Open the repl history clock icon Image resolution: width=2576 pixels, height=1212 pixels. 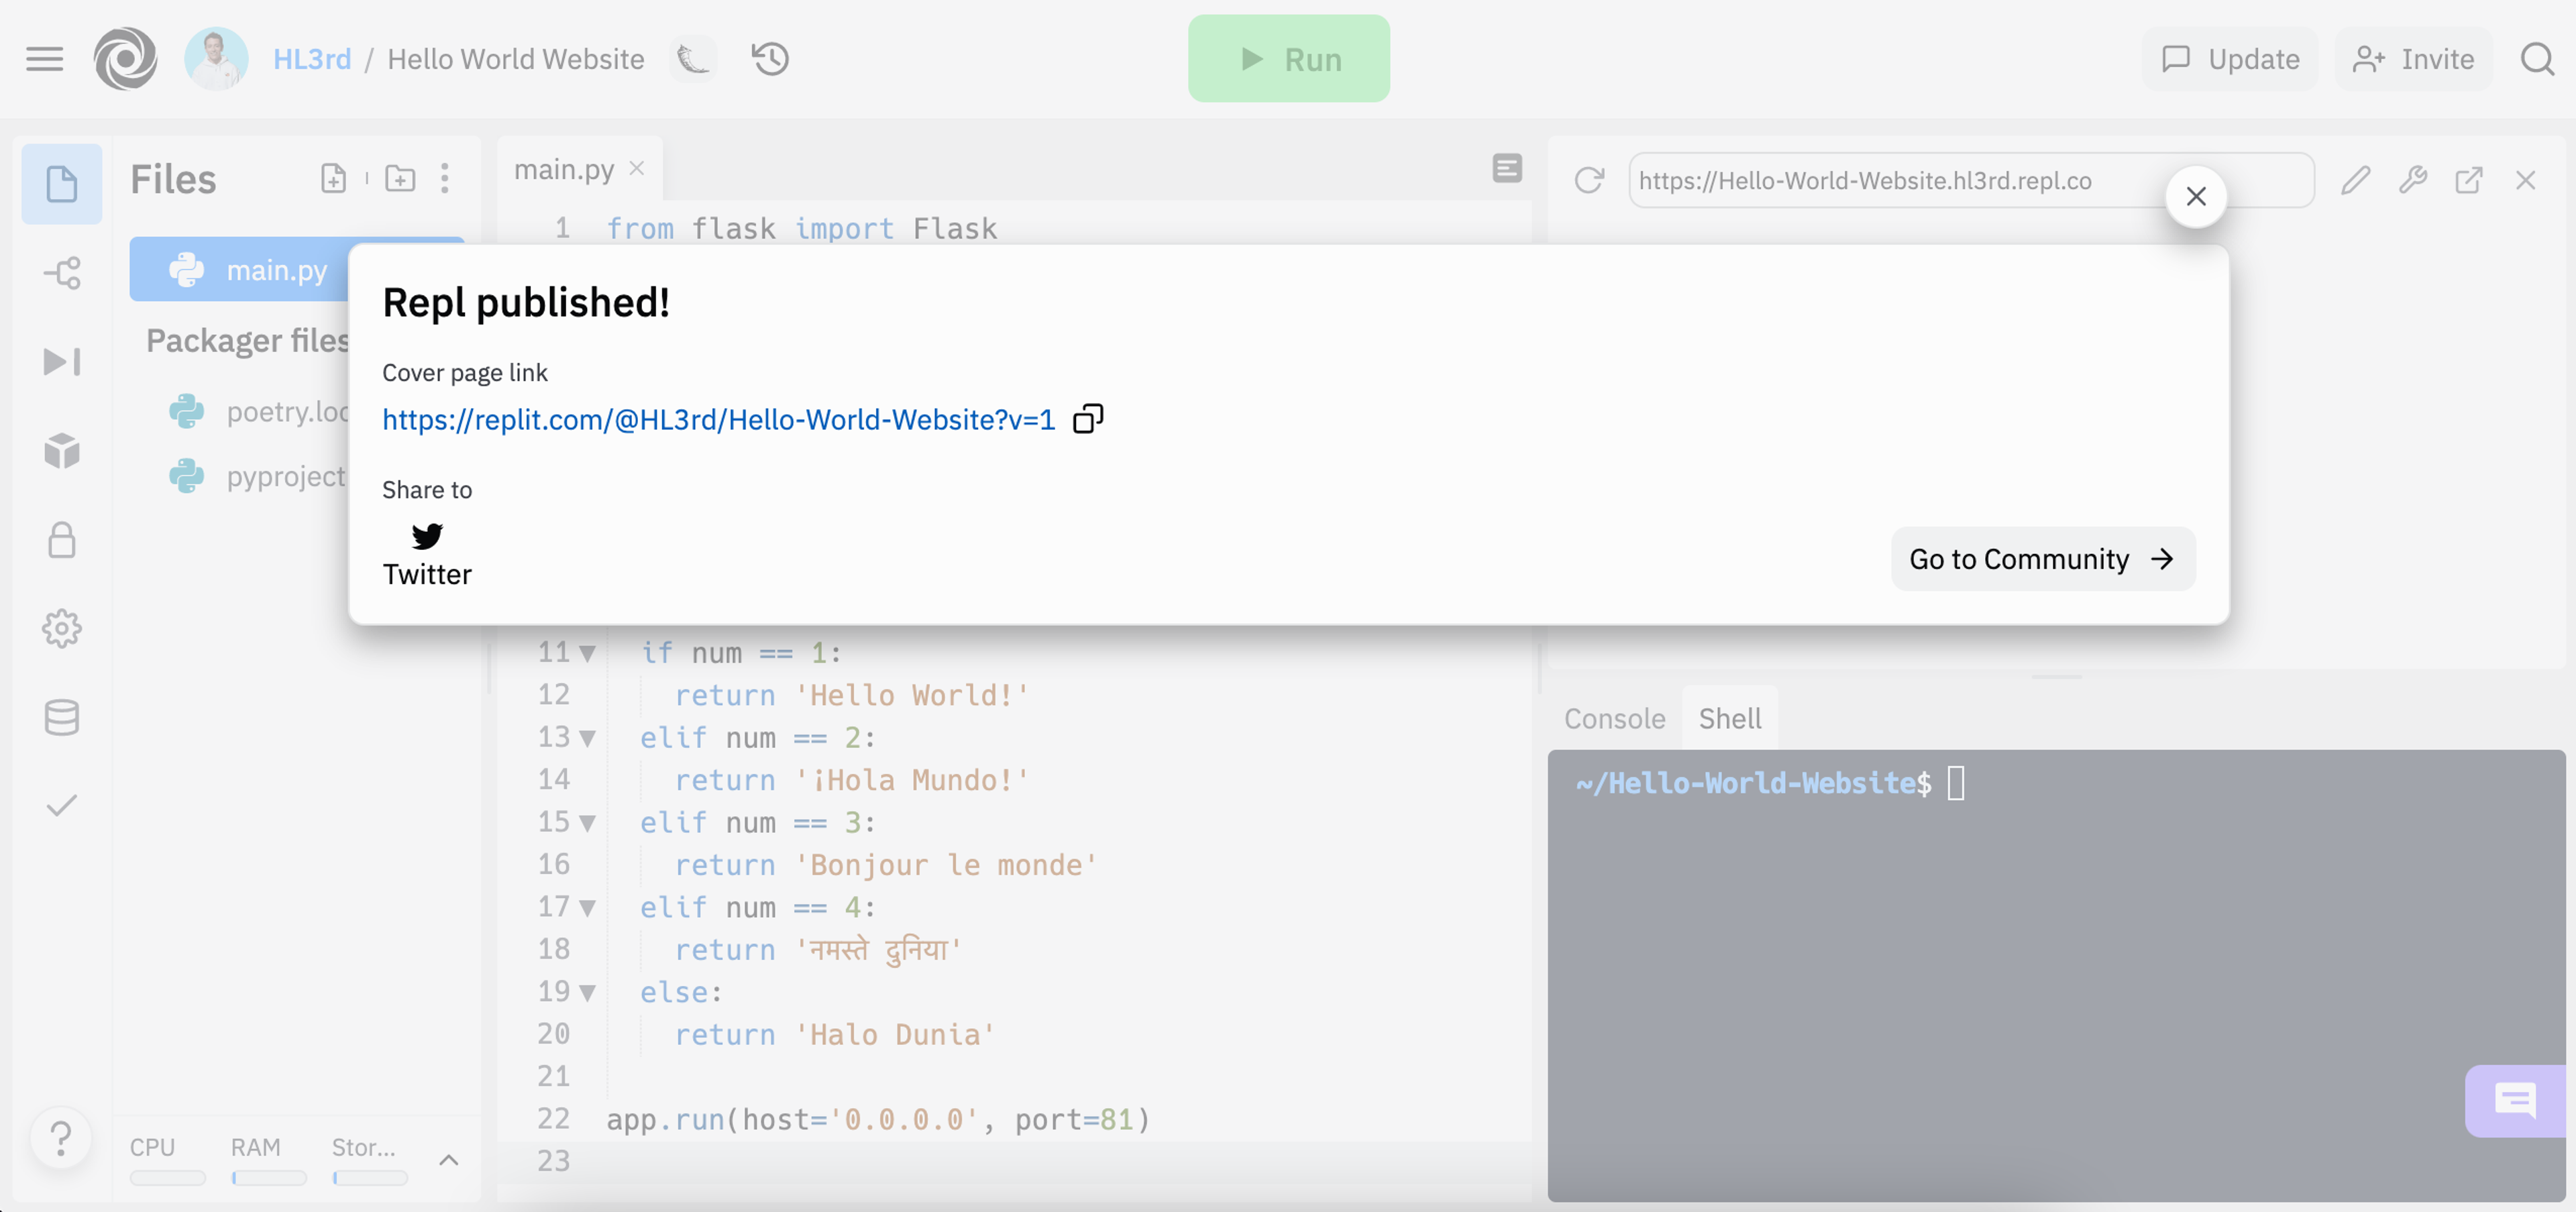point(770,59)
